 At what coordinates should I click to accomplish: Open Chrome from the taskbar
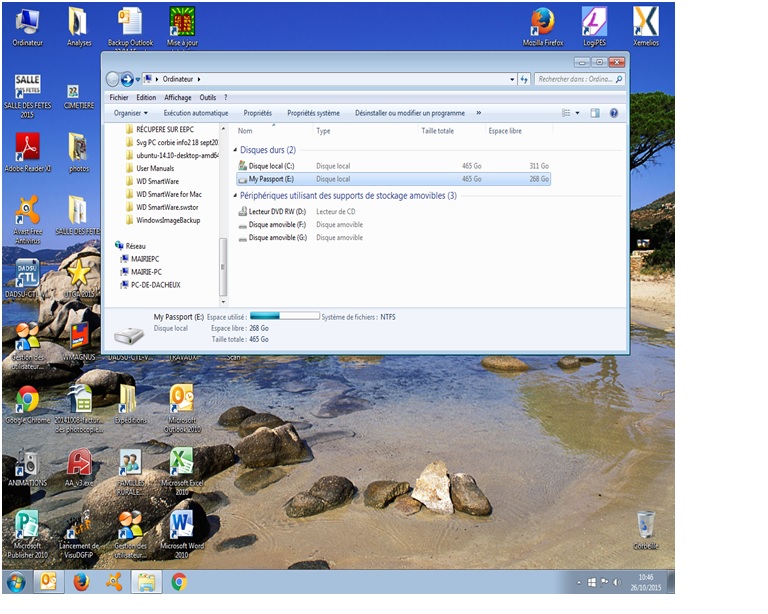pos(179,582)
